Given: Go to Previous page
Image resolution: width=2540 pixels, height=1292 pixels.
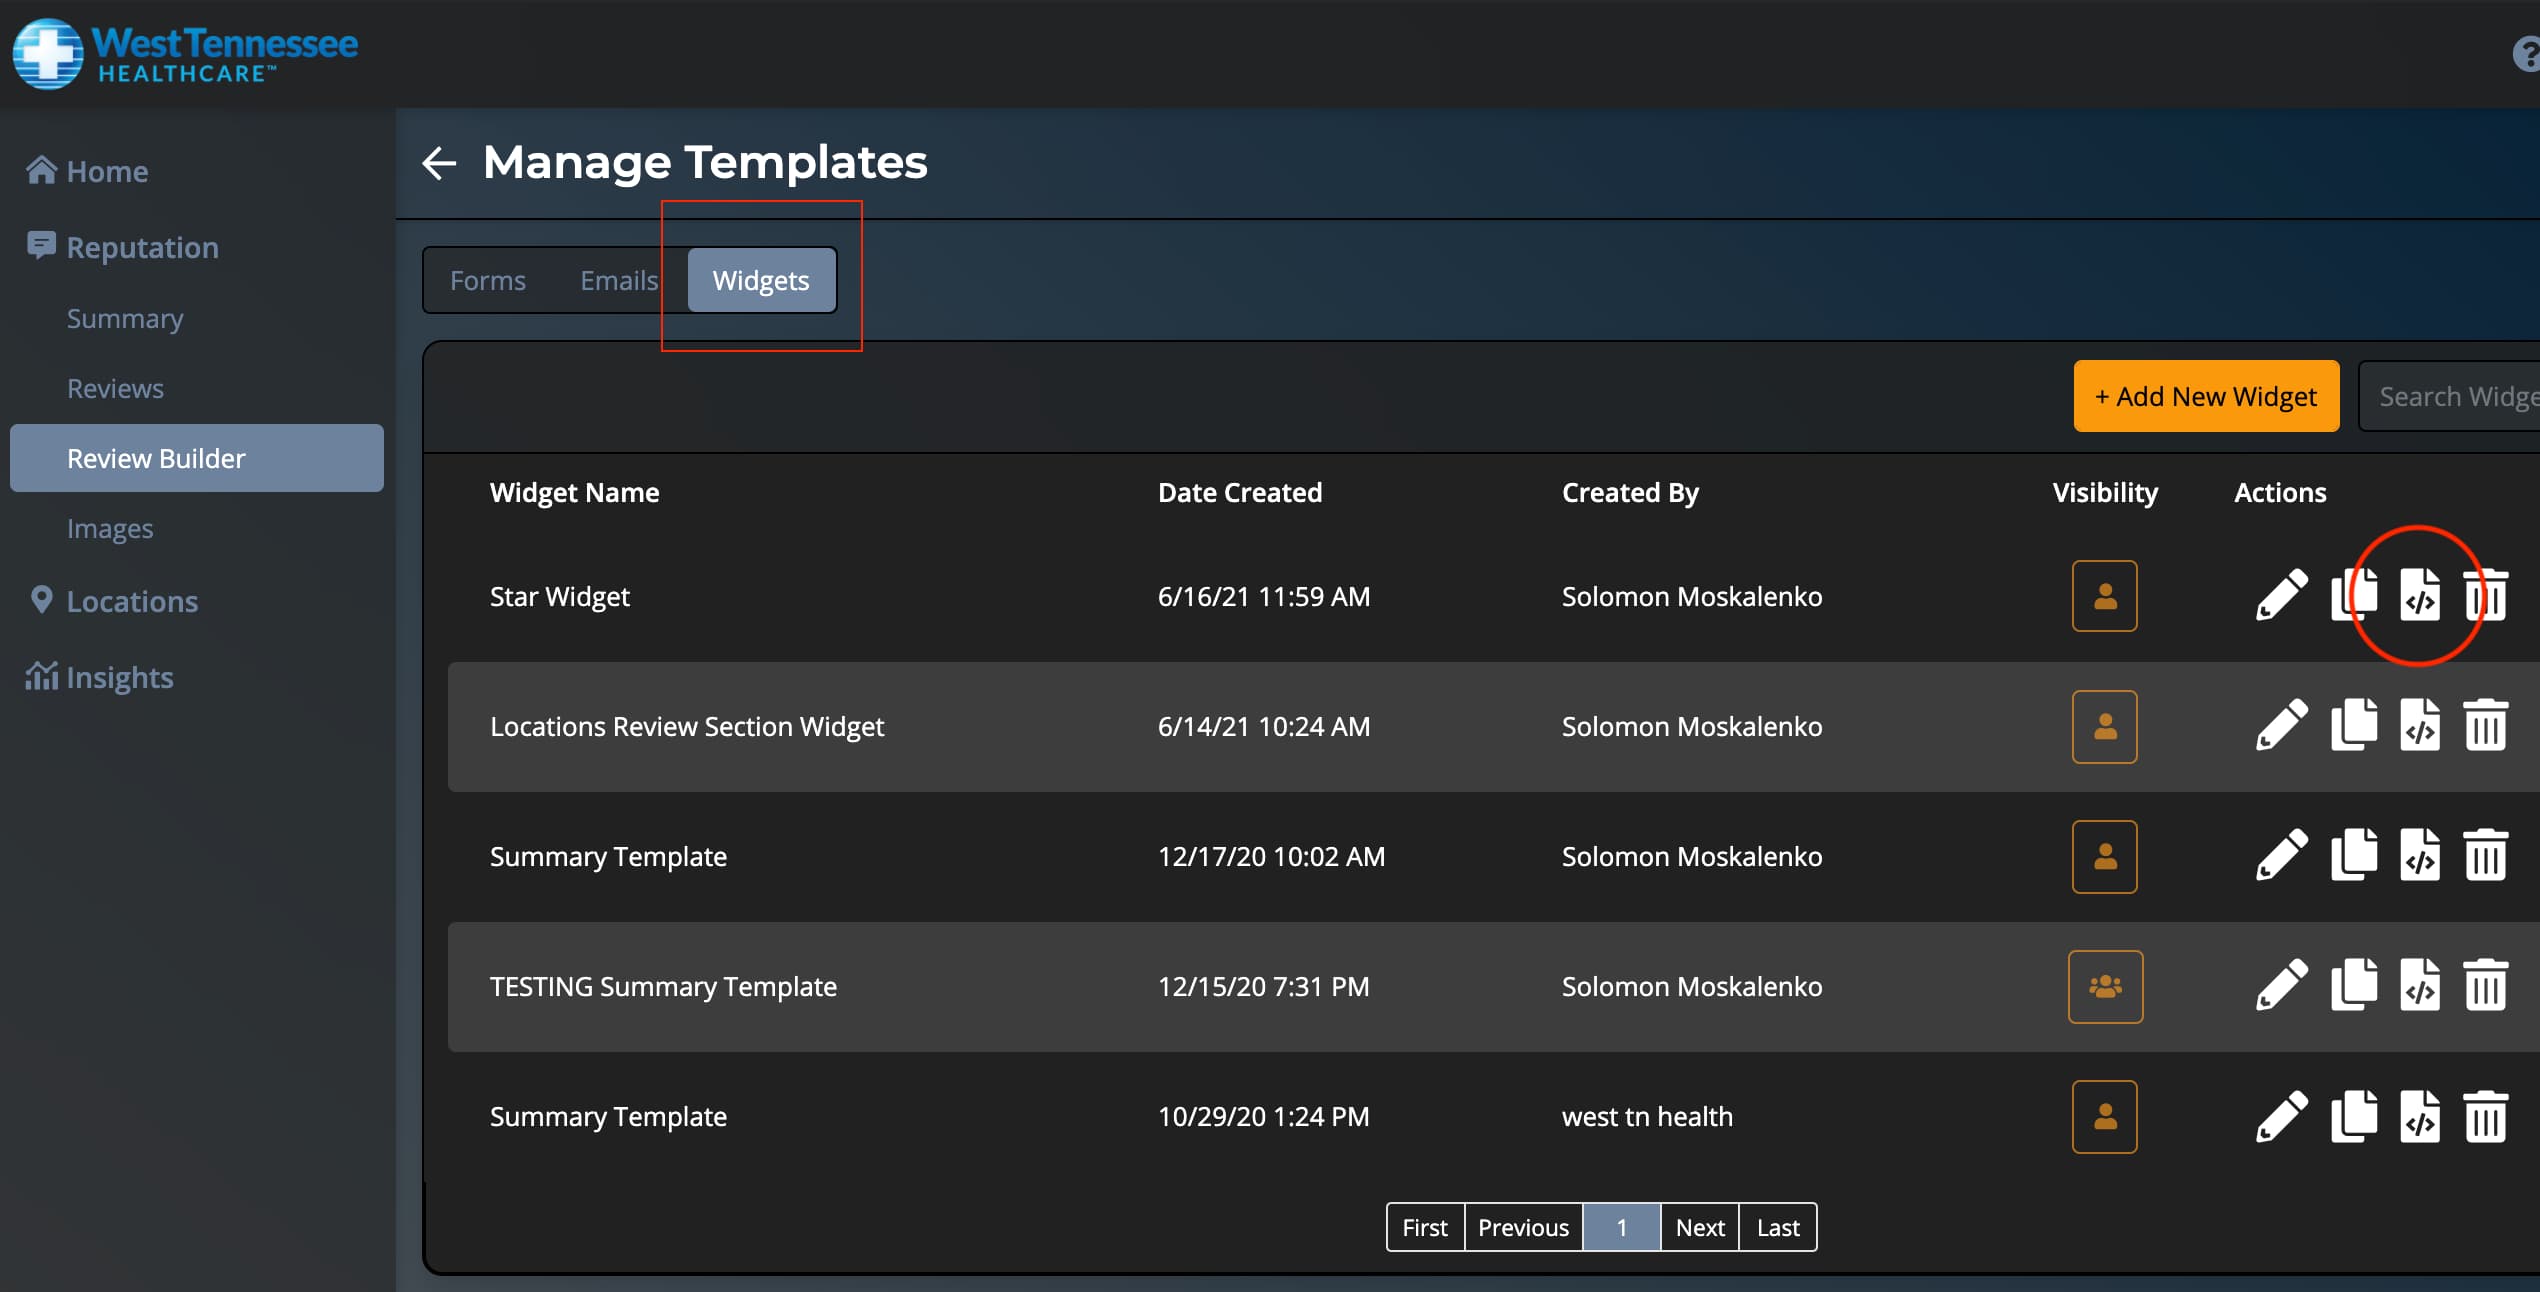Looking at the screenshot, I should click(1523, 1227).
